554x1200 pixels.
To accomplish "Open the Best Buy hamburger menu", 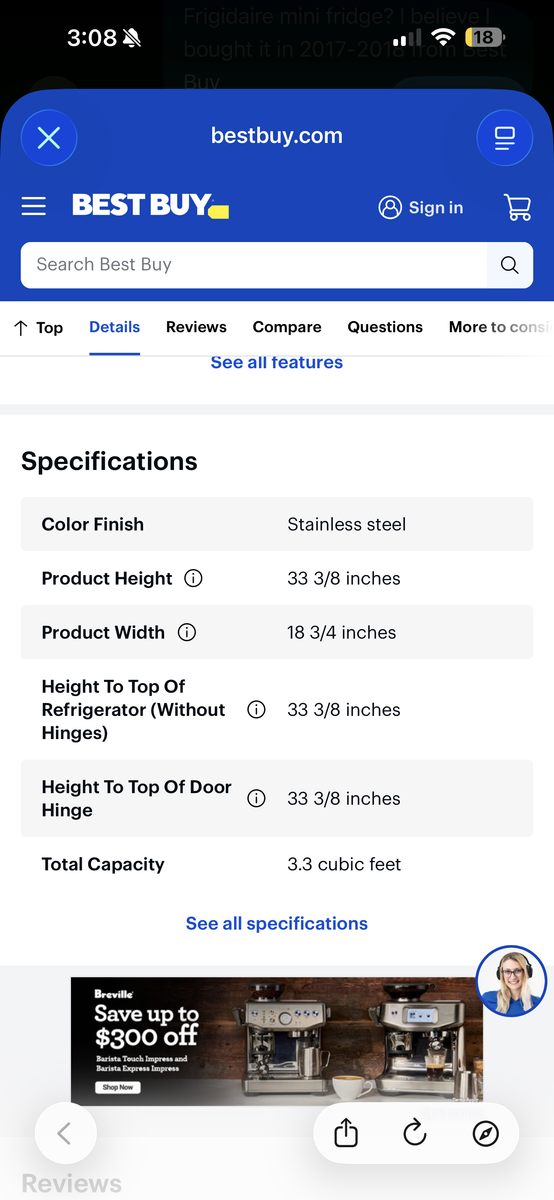I will tap(34, 206).
